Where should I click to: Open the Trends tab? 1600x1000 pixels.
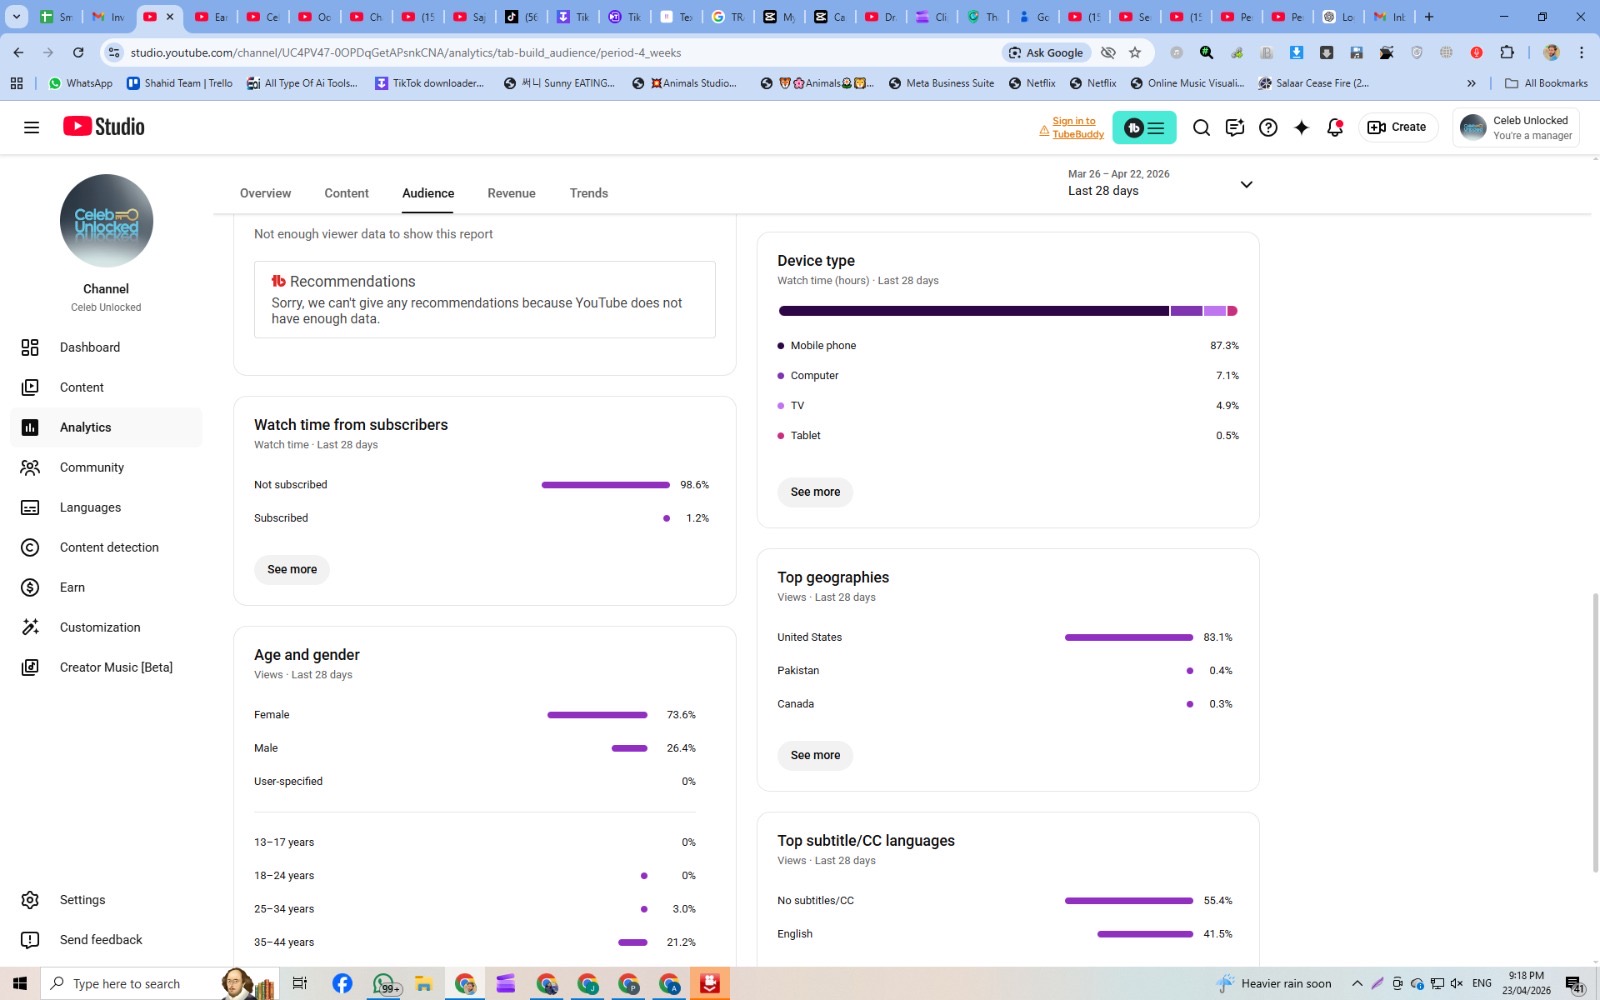[x=589, y=193]
